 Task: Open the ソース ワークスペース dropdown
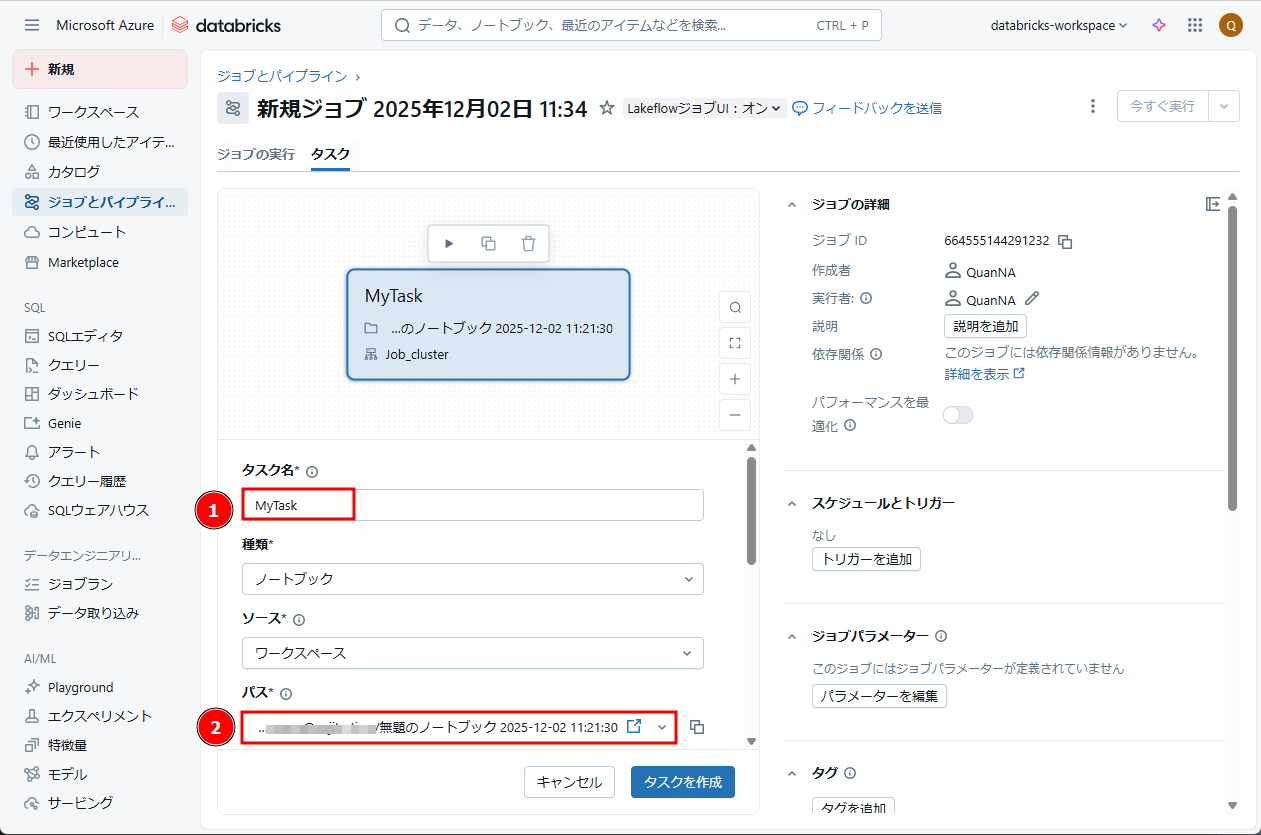click(x=472, y=653)
